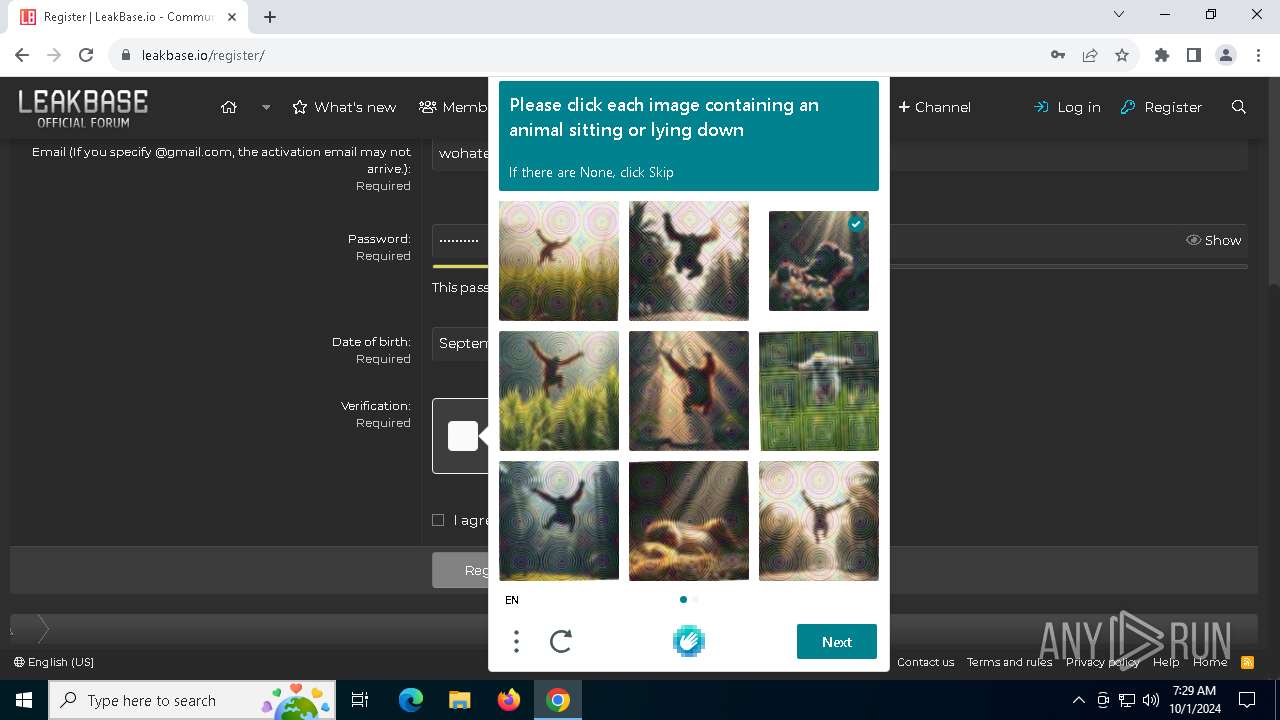Open the Date of birth month dropdown

(x=460, y=343)
